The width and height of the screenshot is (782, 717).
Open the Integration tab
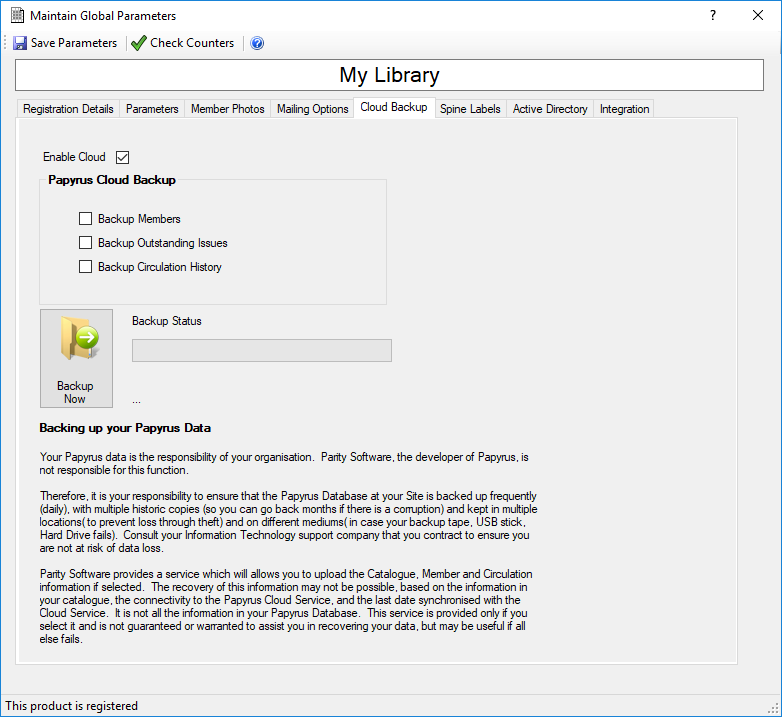click(x=624, y=109)
